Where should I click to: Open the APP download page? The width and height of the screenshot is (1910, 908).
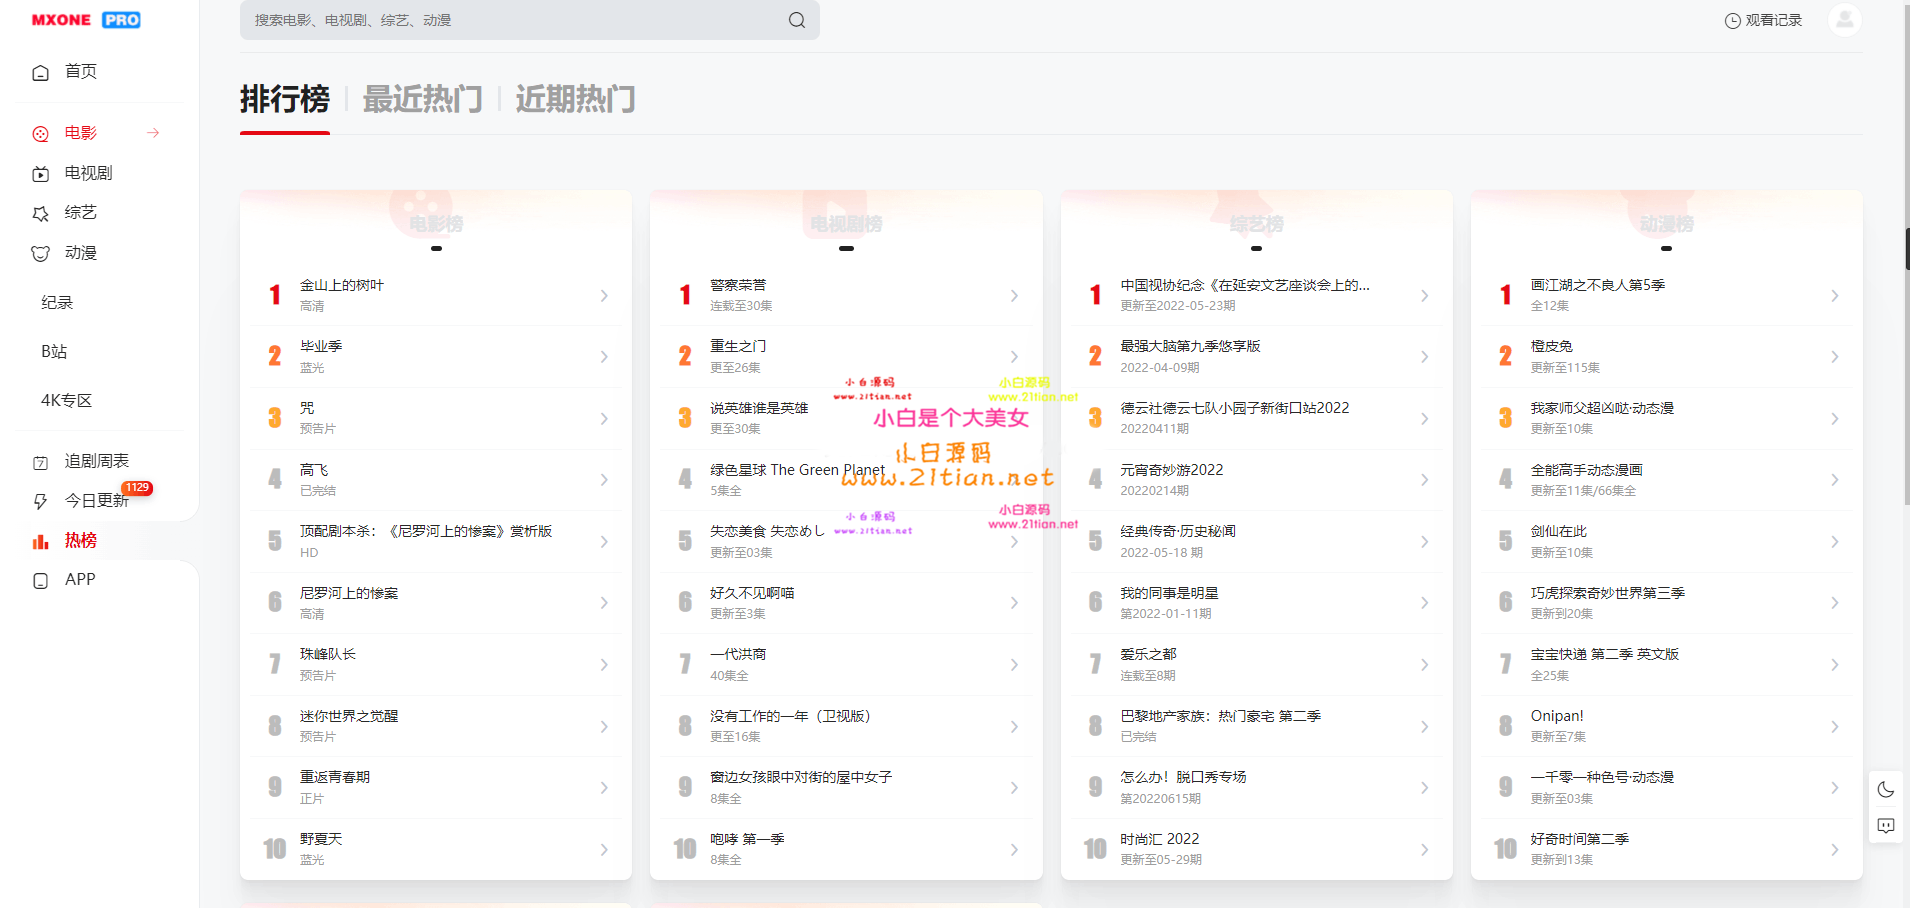pos(80,580)
